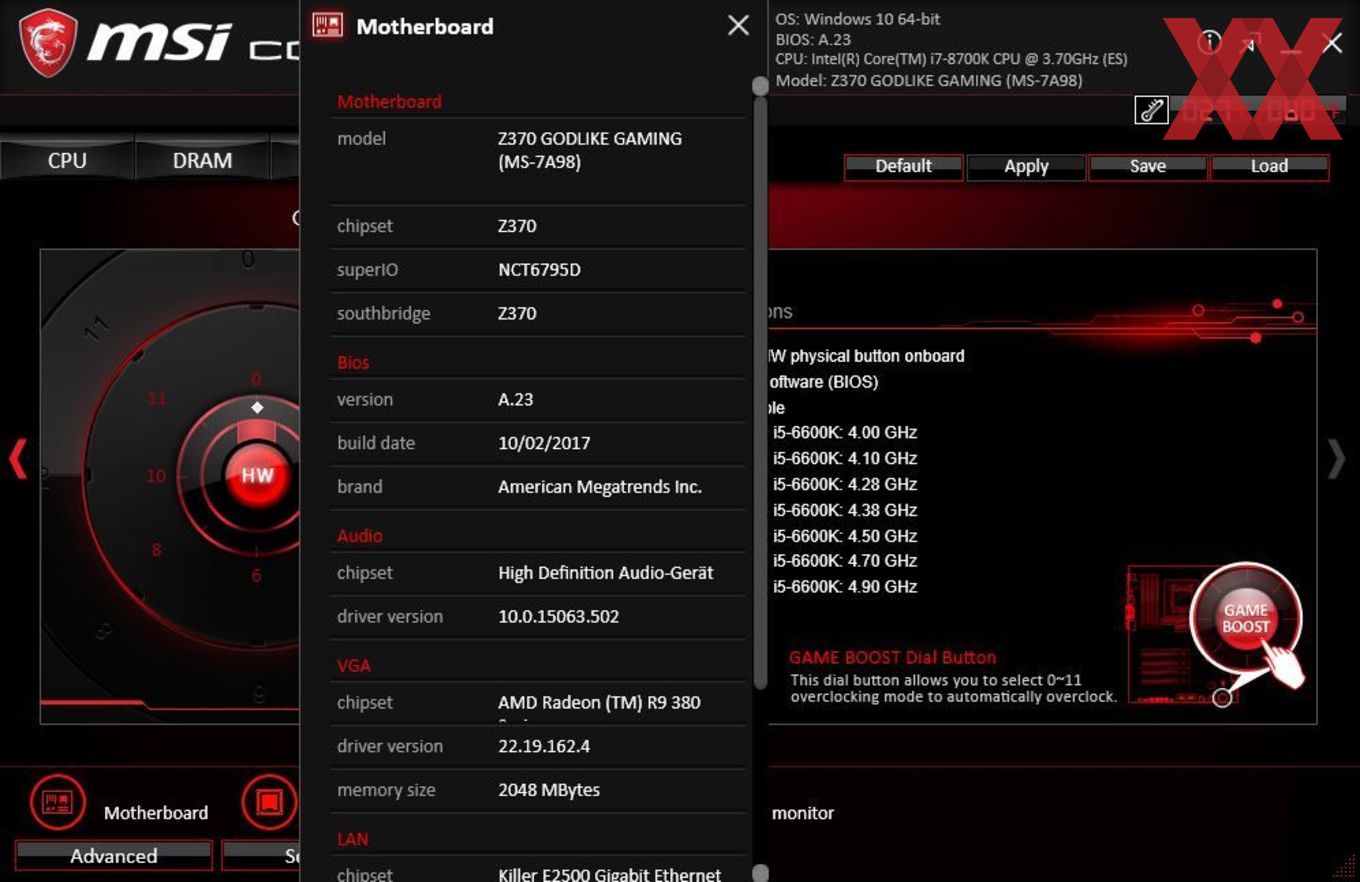The width and height of the screenshot is (1360, 882).
Task: Click the round Motherboard icon in the bottom bar
Action: point(57,802)
